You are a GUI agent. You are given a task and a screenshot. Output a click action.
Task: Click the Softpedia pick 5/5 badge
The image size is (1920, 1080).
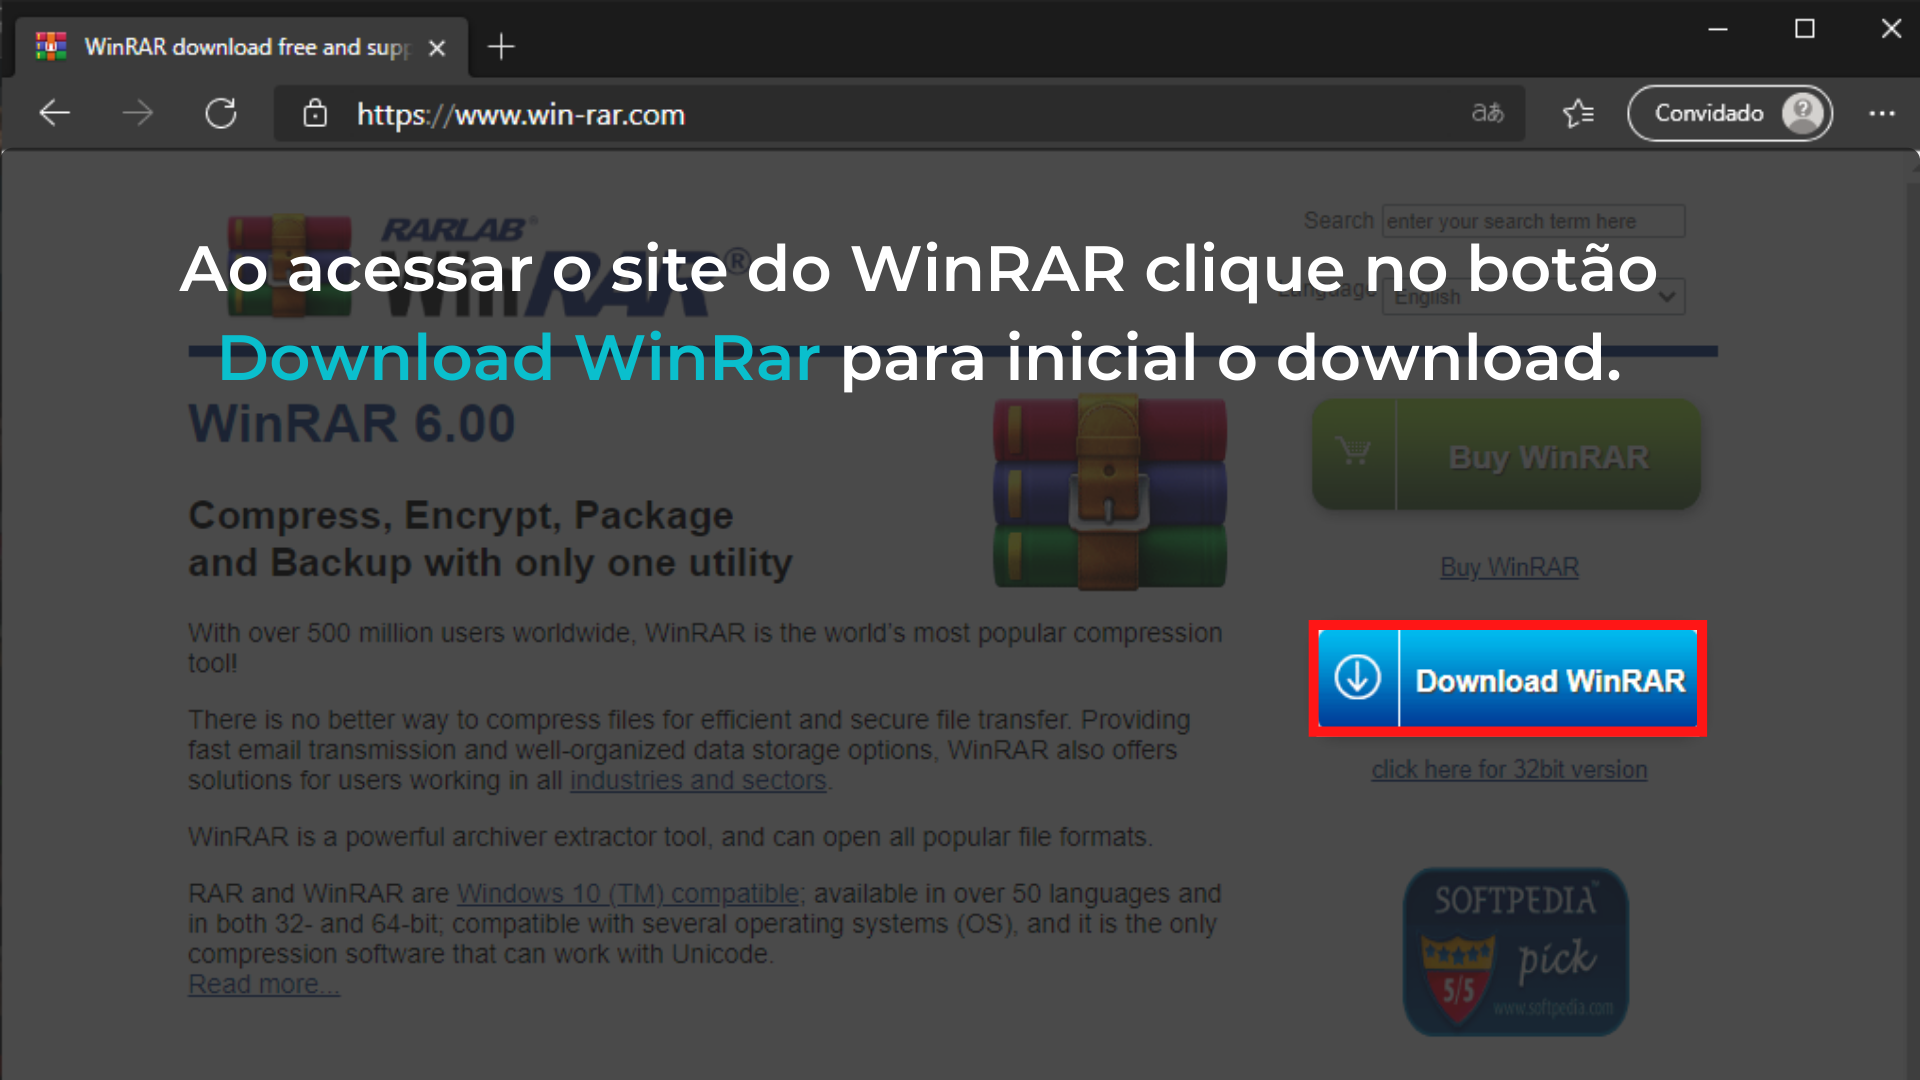[1515, 952]
